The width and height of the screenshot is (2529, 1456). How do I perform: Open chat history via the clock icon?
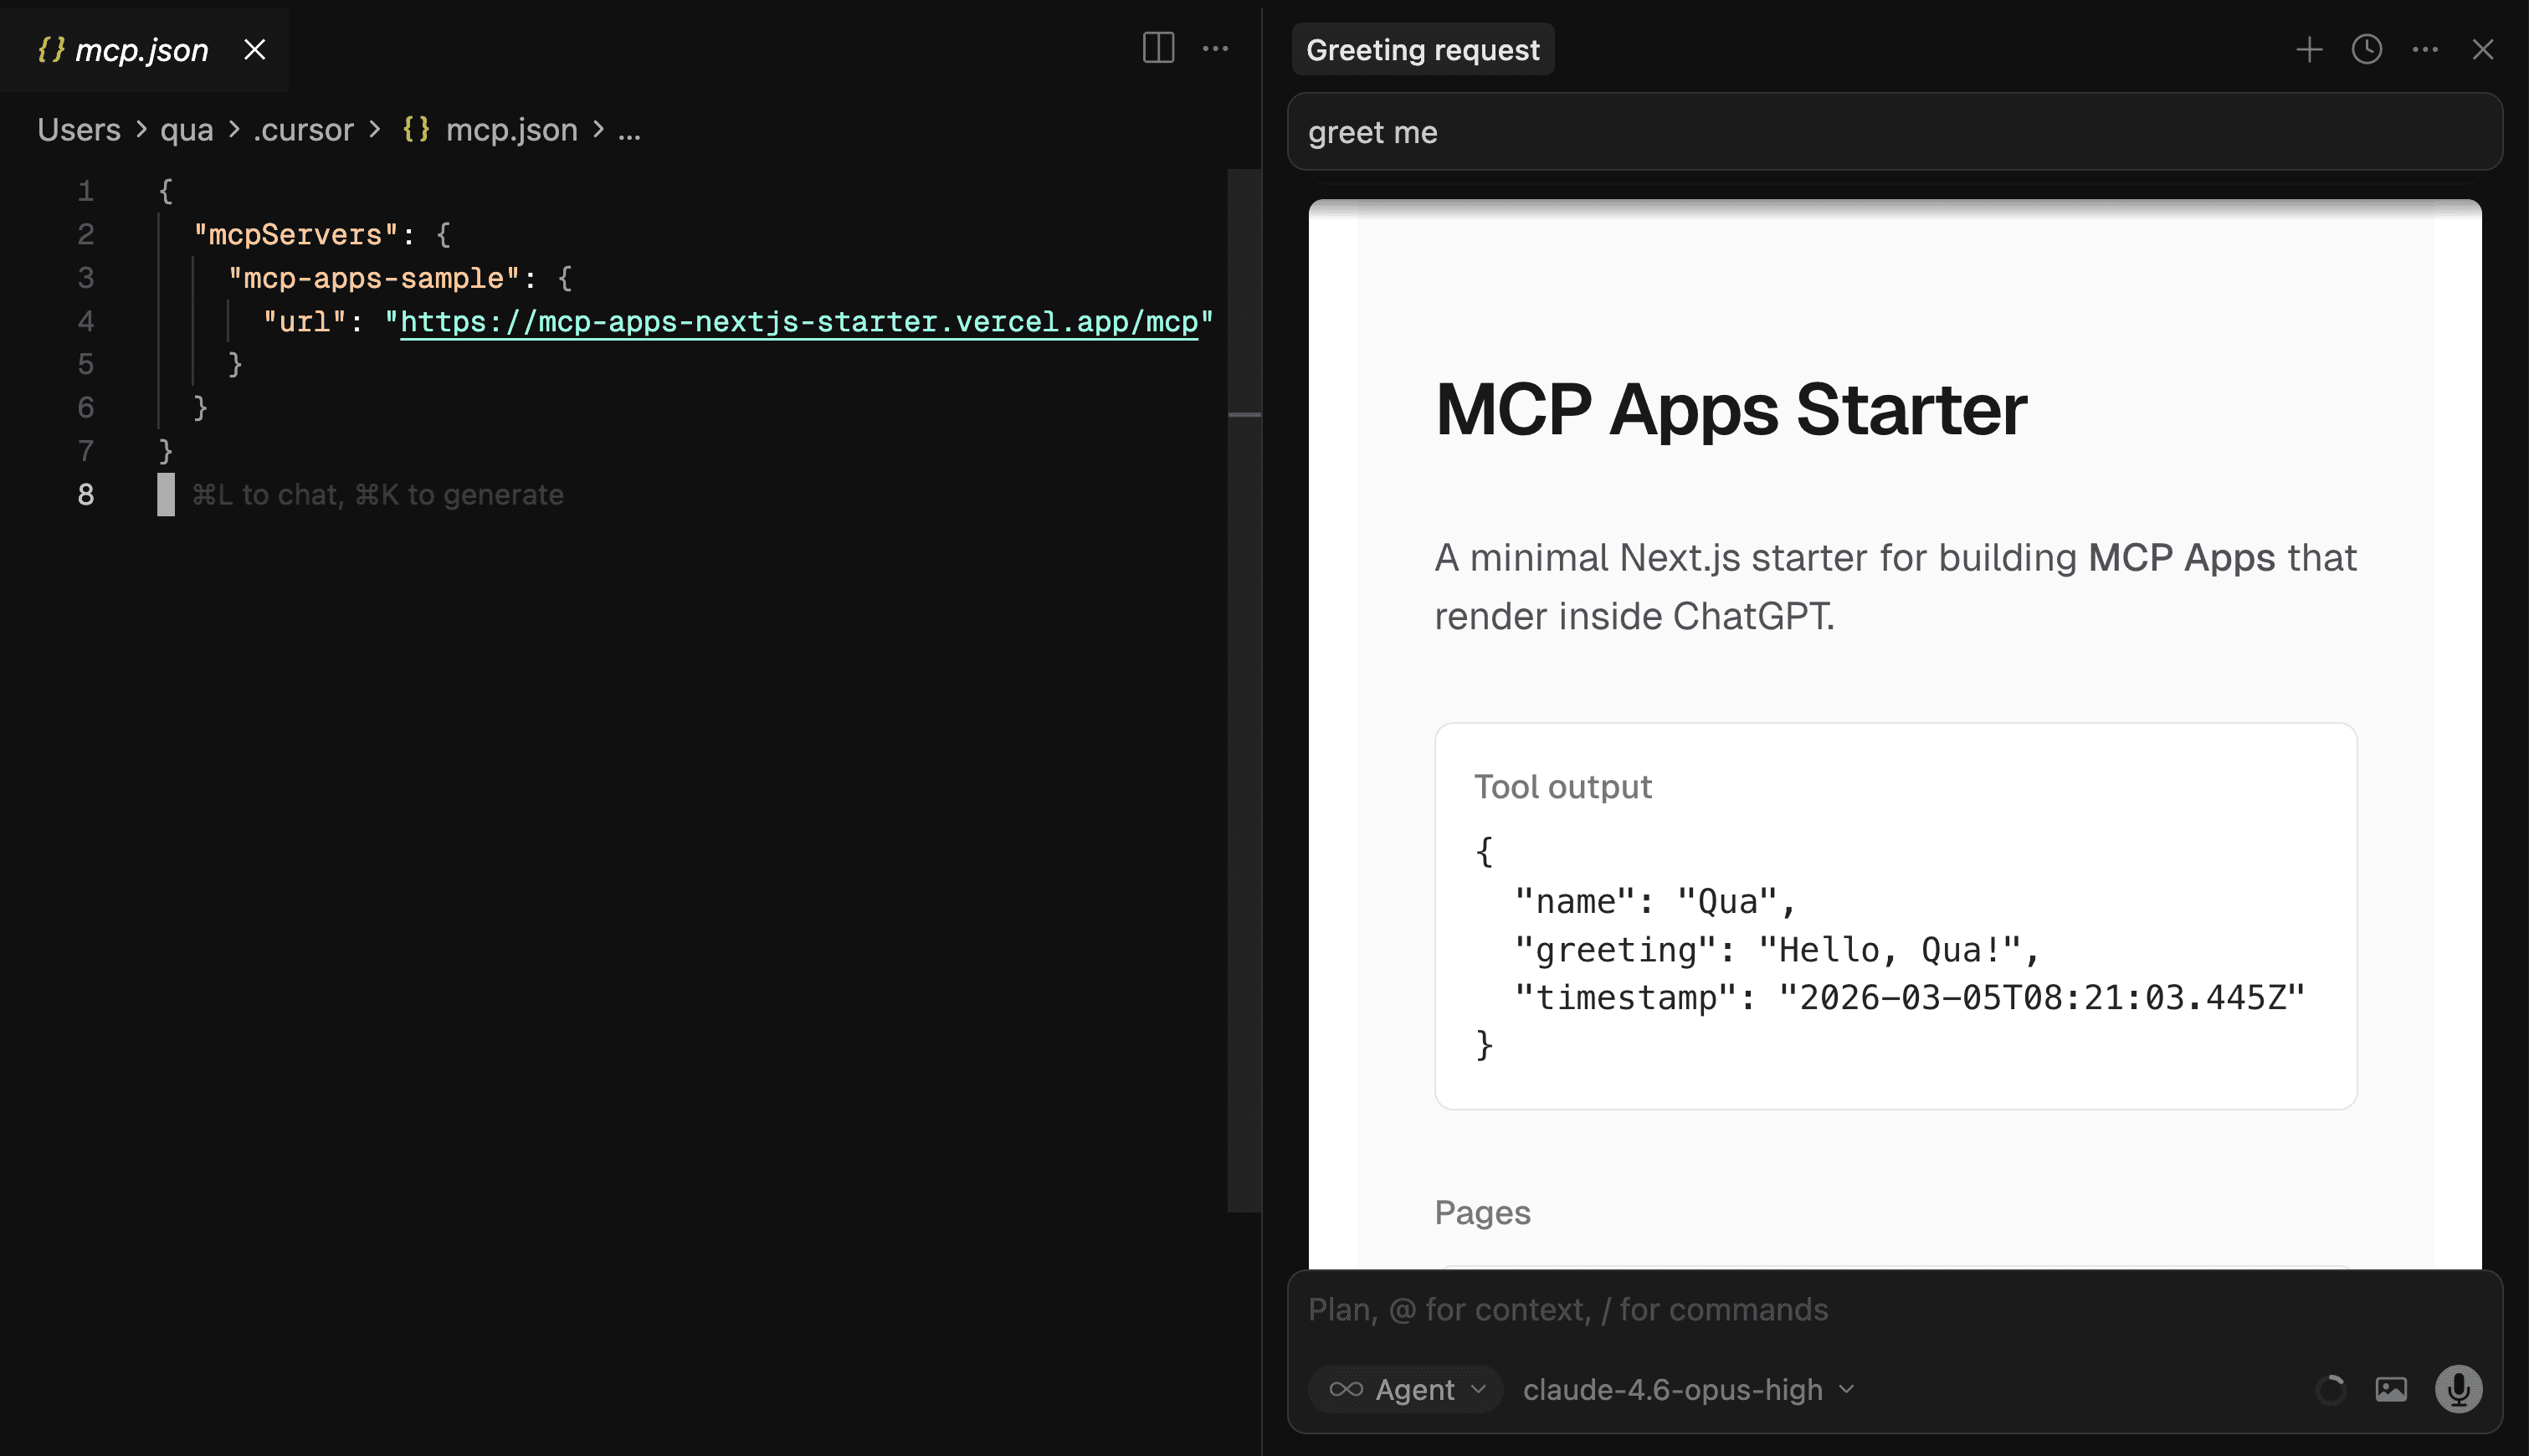coord(2368,49)
